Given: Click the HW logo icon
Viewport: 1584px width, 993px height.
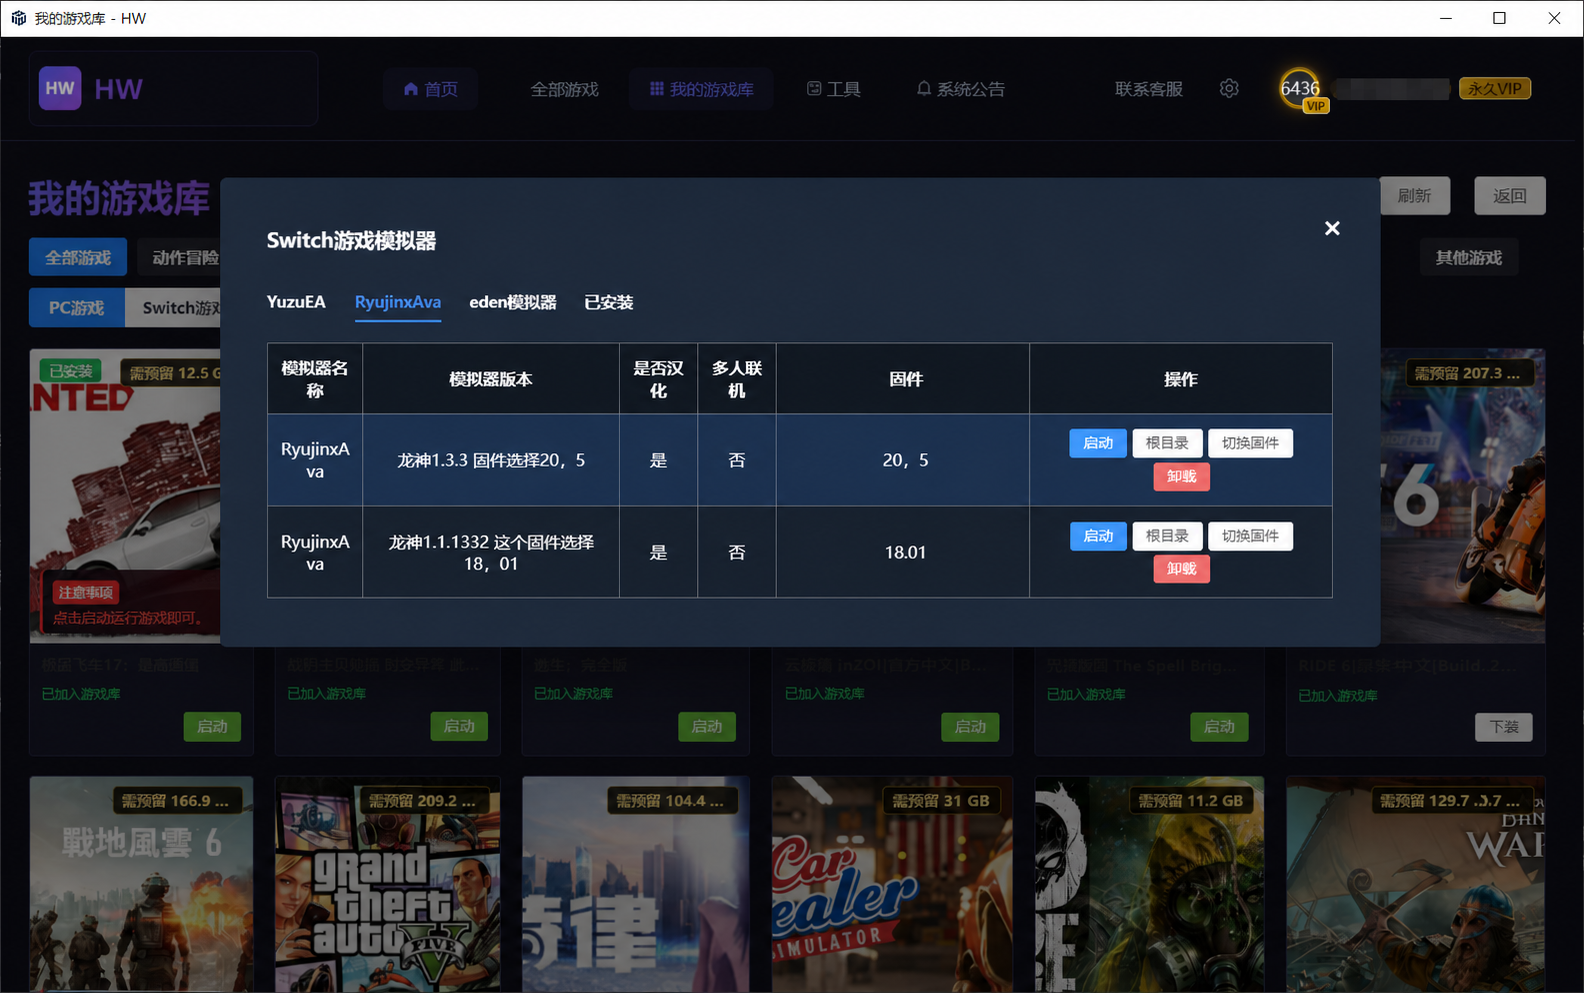Looking at the screenshot, I should (x=60, y=88).
